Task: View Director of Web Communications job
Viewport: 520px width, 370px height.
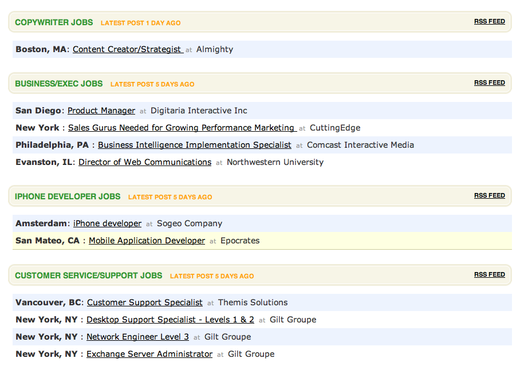Action: point(145,162)
